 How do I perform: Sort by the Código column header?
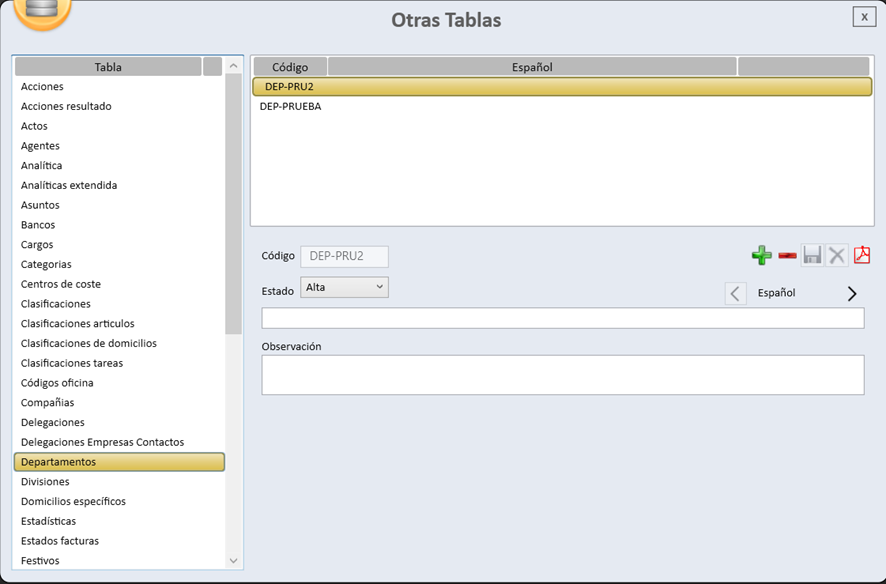pyautogui.click(x=290, y=67)
